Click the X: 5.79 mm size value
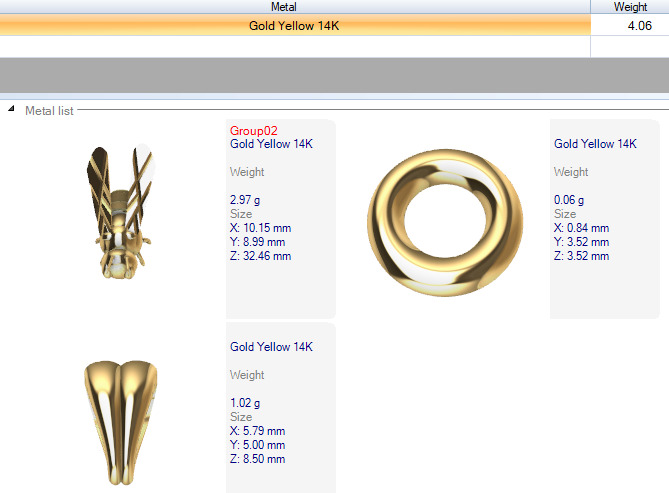 point(257,431)
